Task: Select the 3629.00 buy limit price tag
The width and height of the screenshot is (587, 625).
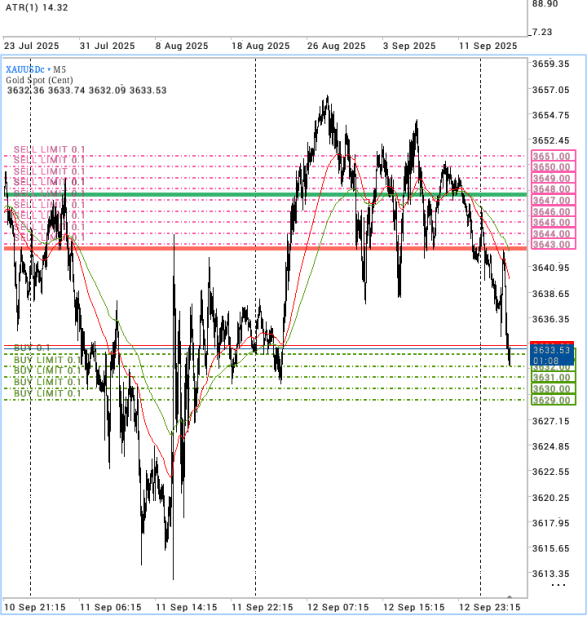Action: [554, 400]
